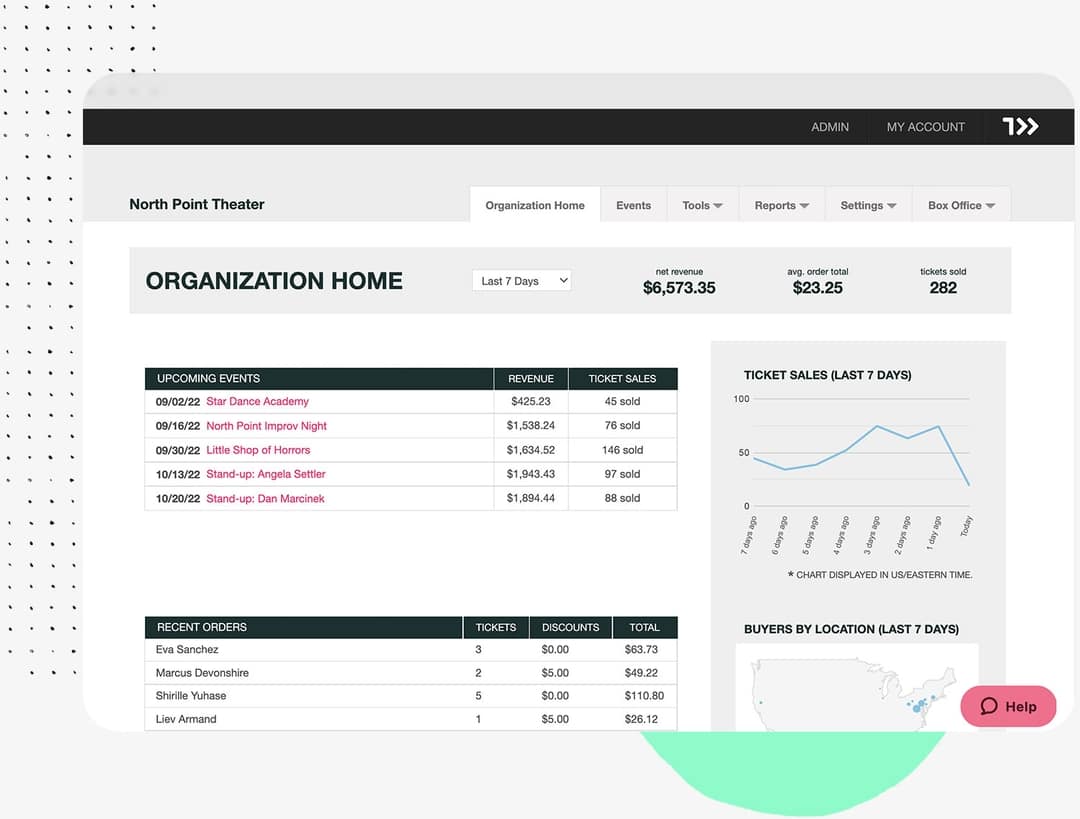This screenshot has width=1080, height=819.
Task: Click the North Point Theater organization name
Action: pos(196,204)
